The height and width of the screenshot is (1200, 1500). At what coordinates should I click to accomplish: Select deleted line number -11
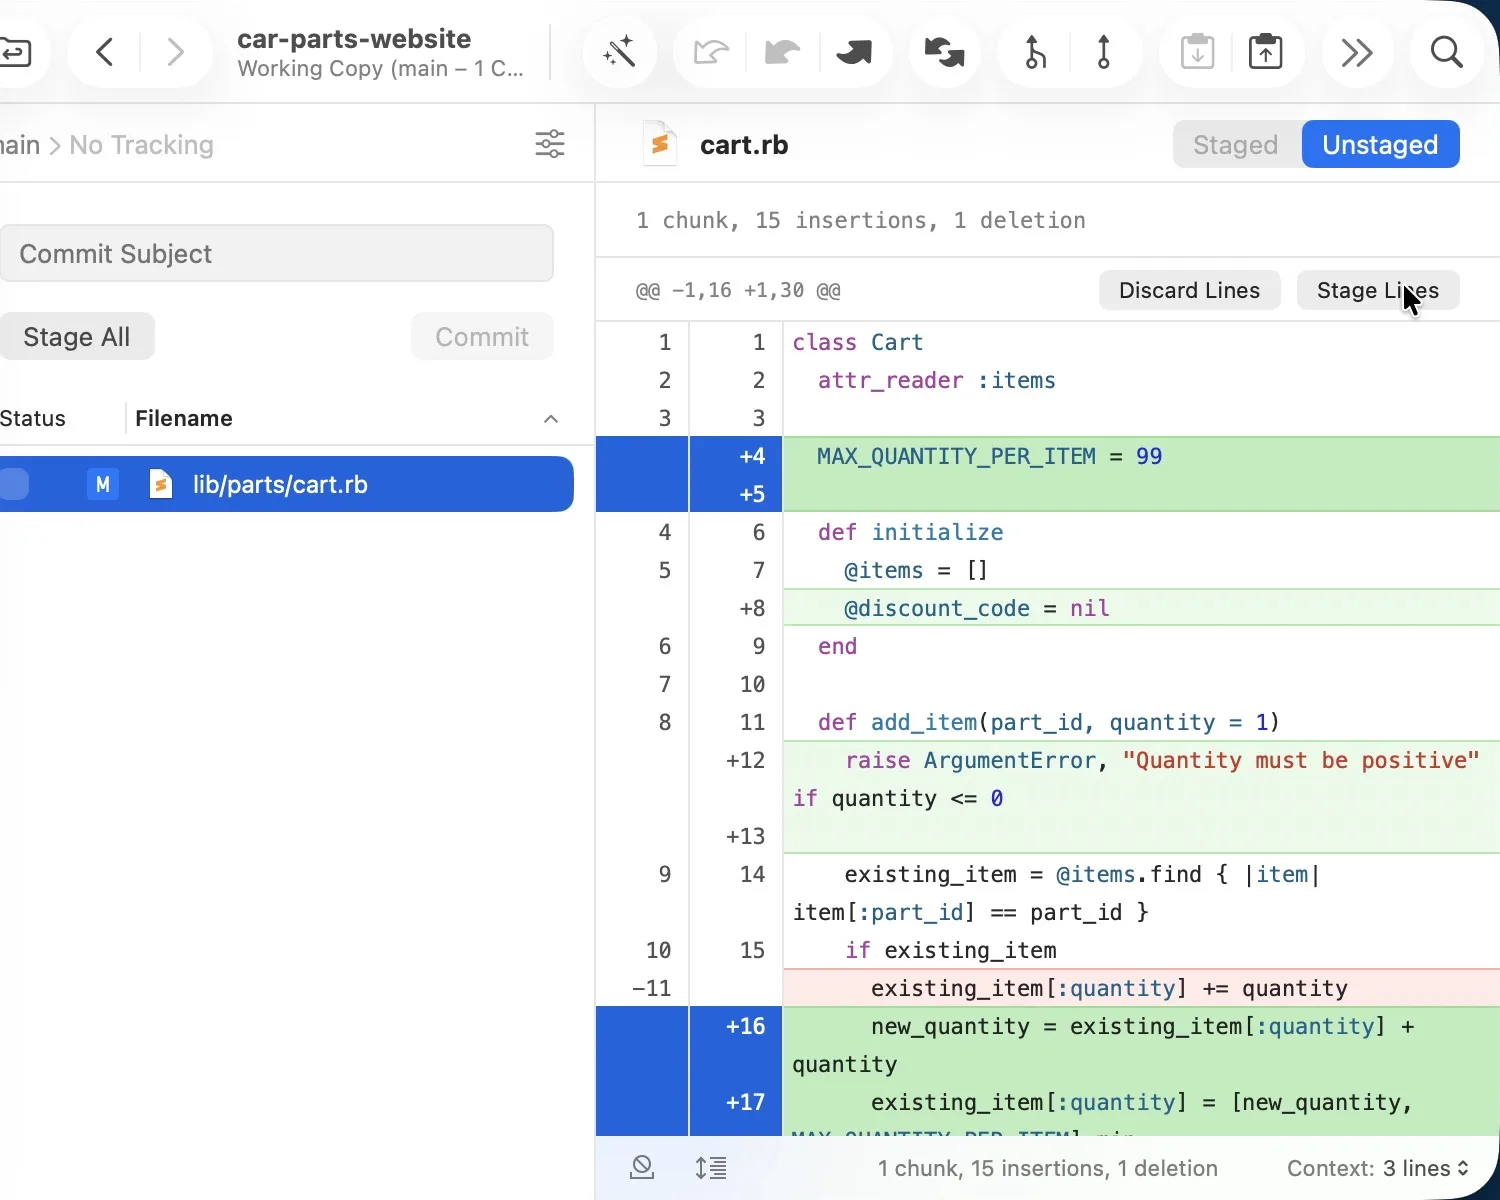pyautogui.click(x=652, y=988)
